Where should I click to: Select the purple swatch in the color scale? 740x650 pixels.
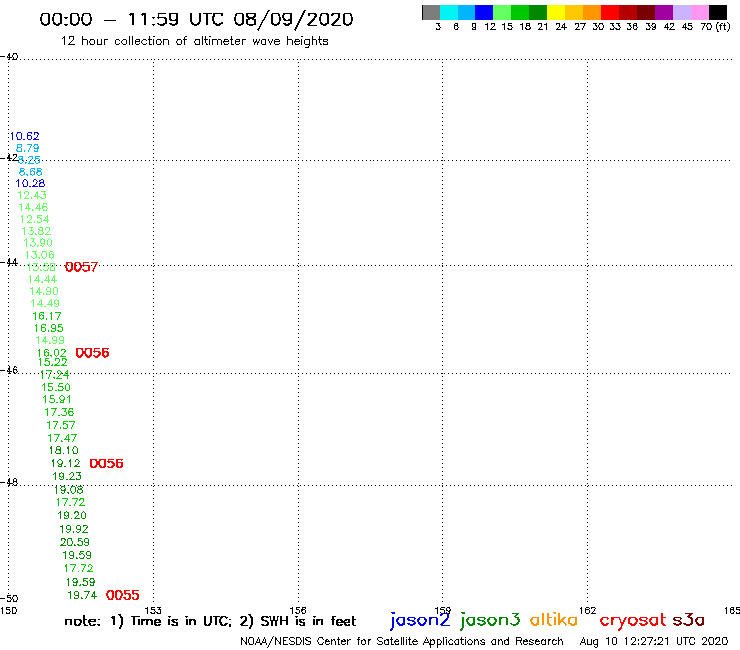click(664, 12)
